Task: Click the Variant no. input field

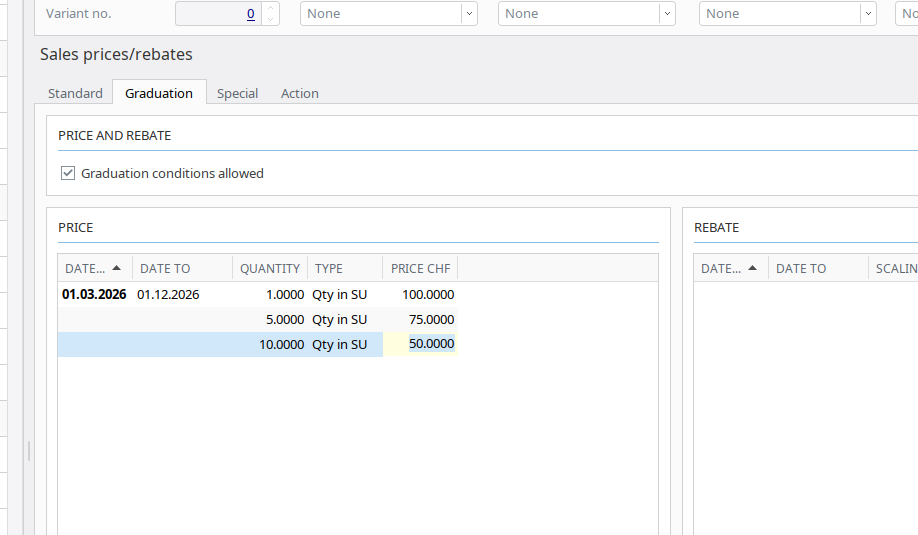Action: click(x=217, y=14)
